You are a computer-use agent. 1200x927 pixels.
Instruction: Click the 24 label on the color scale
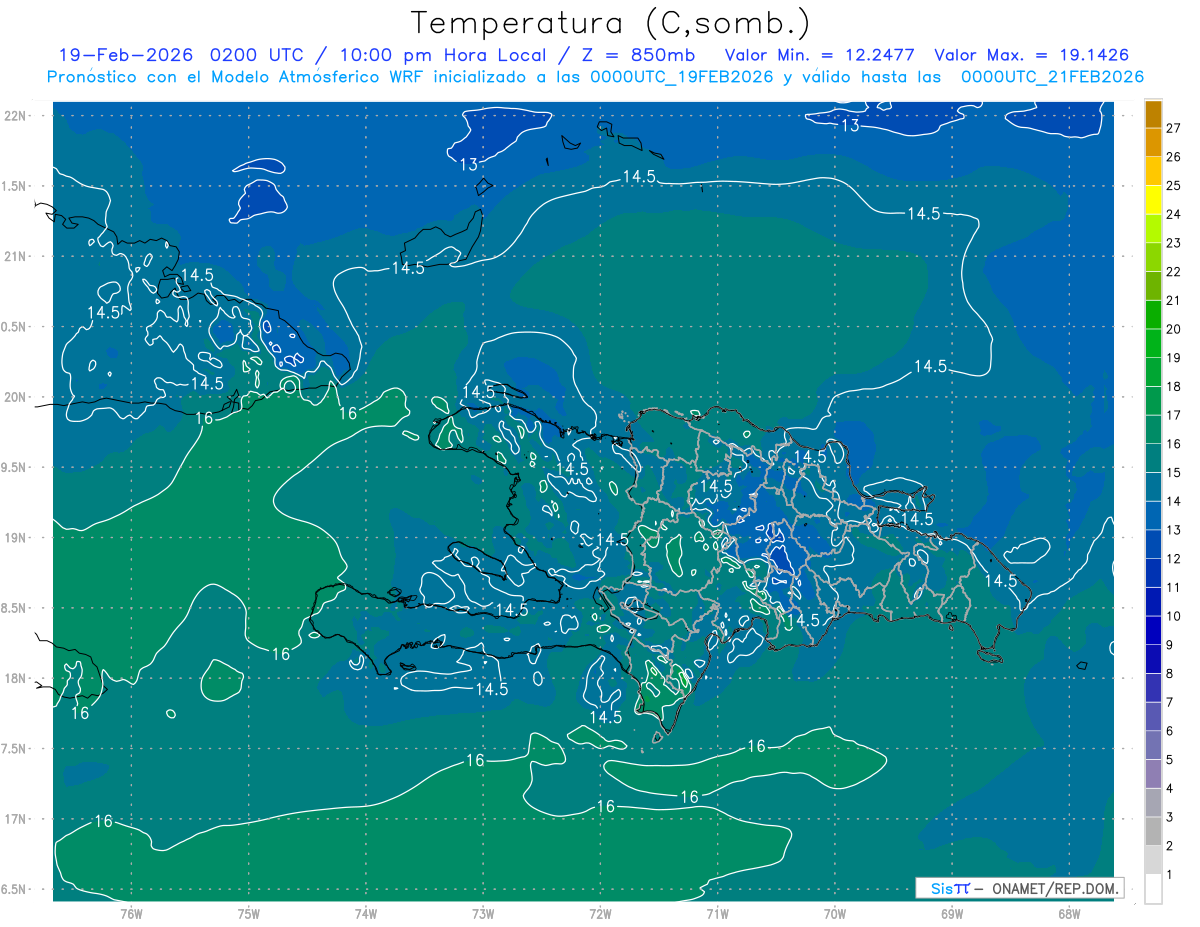coord(1173,214)
